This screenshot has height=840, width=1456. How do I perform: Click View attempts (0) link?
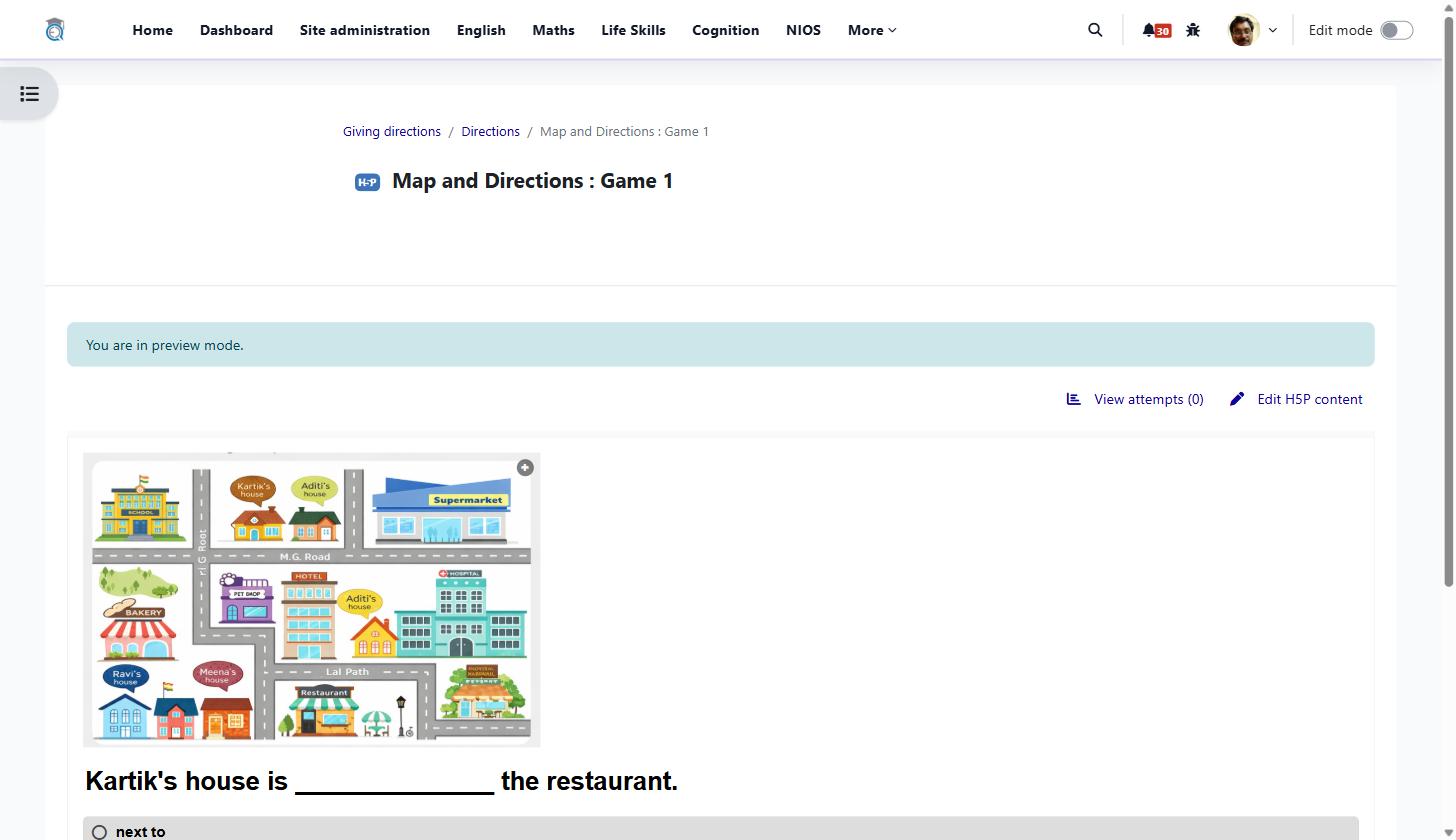(1135, 399)
